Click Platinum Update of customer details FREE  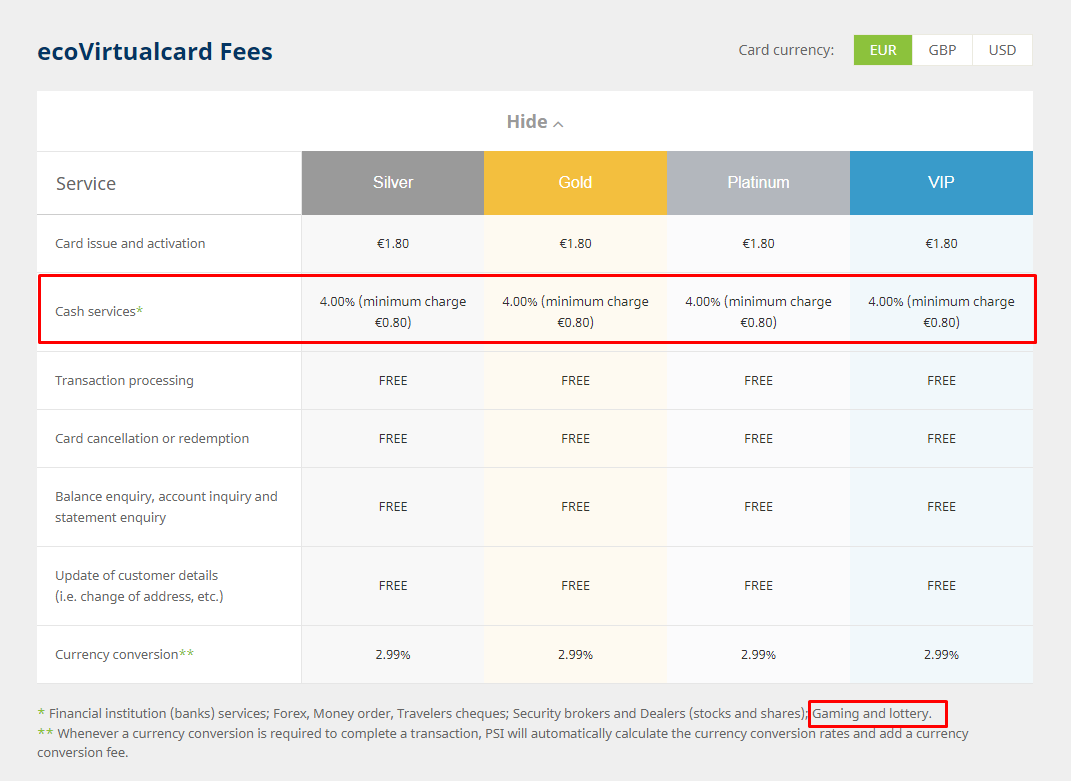[x=758, y=586]
